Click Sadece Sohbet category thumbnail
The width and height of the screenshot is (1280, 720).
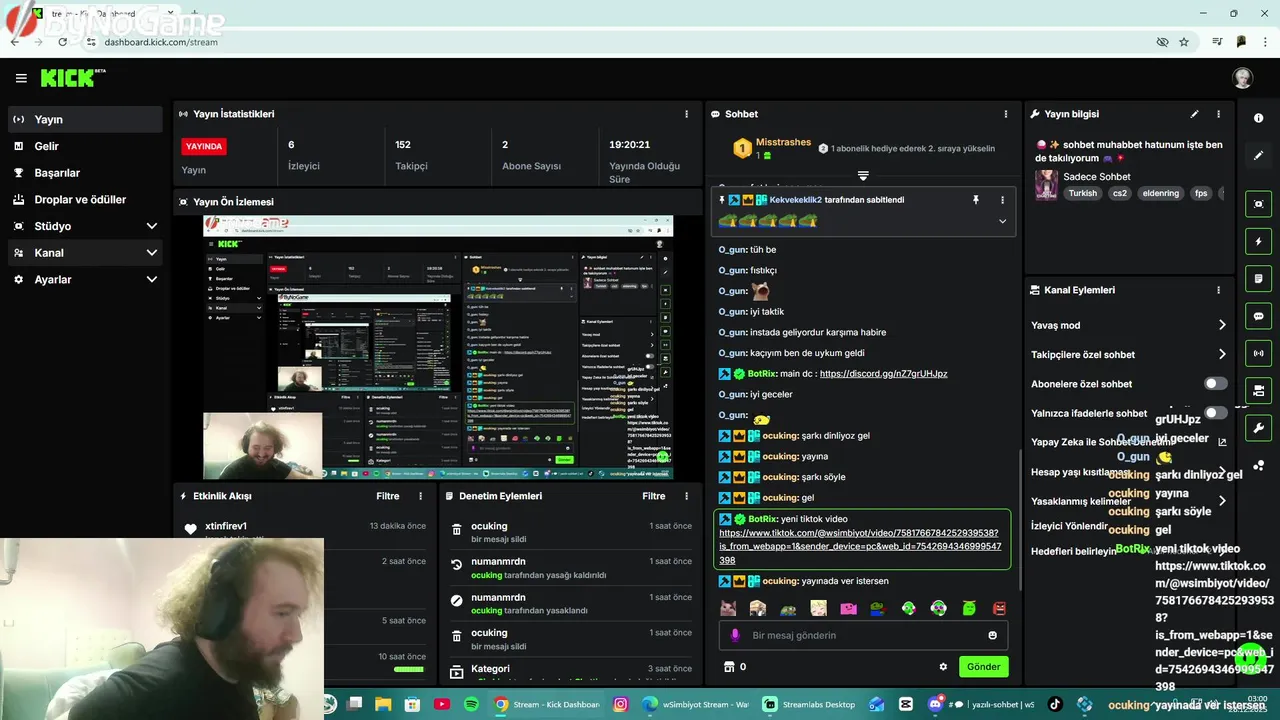(1046, 185)
